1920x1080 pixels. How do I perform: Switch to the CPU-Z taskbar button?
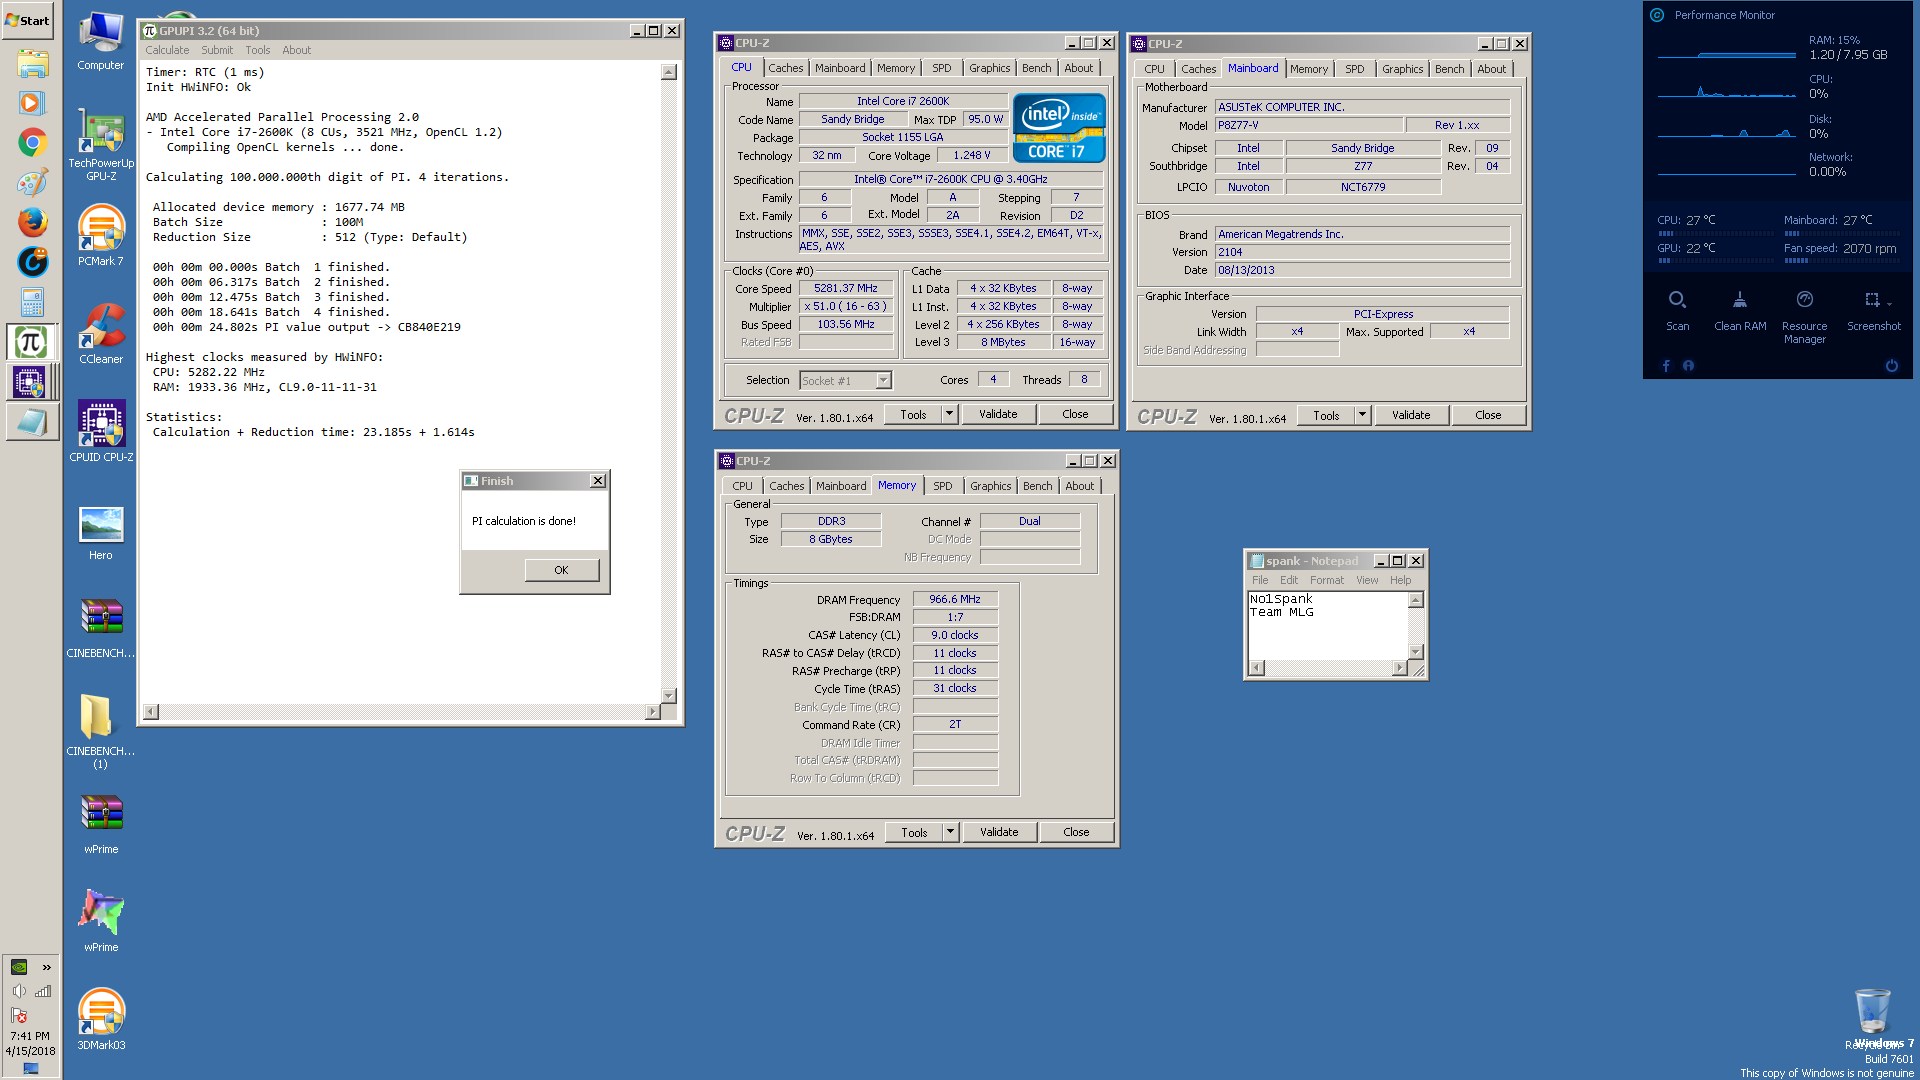30,382
